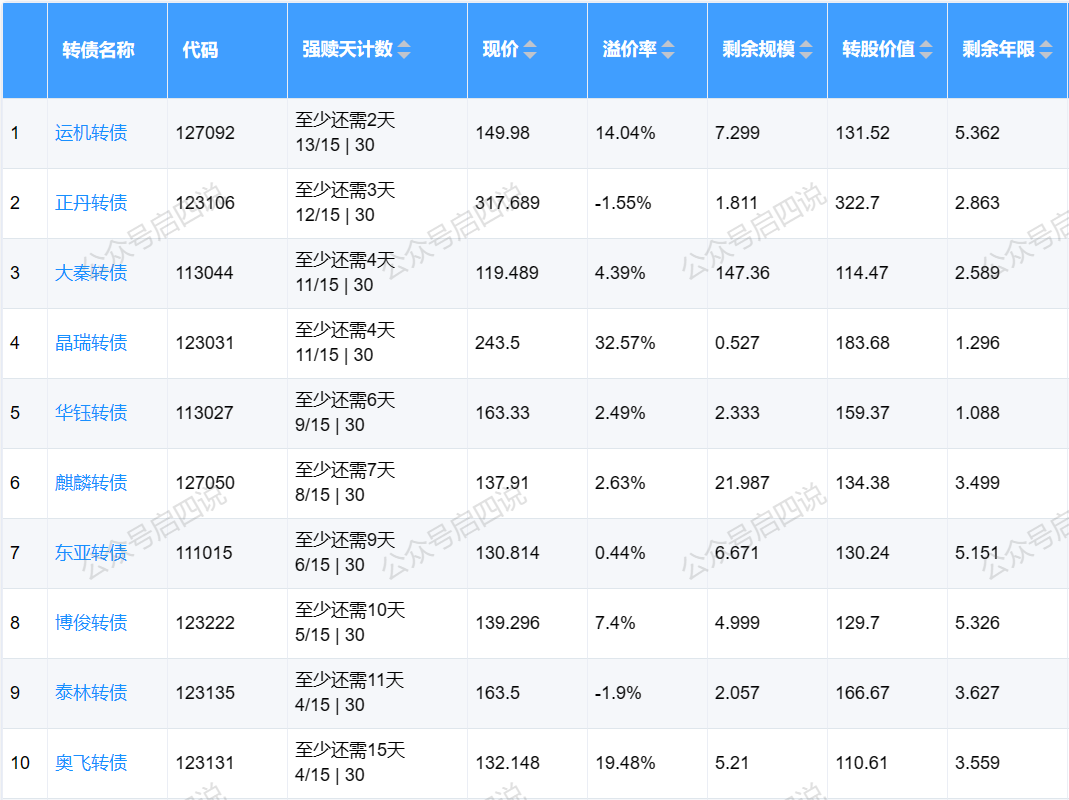Viewport: 1069px width, 800px height.
Task: Select the code cell 127092
Action: [205, 133]
